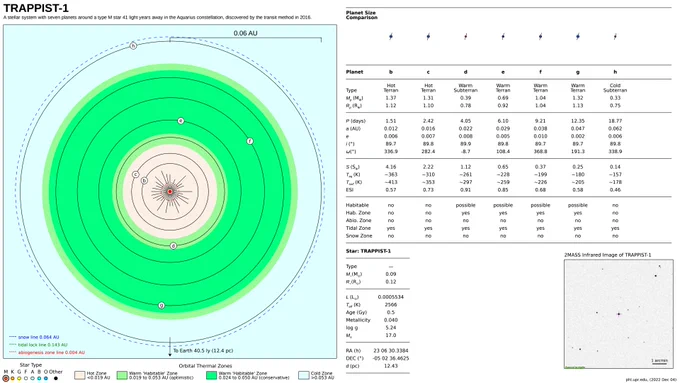This screenshot has height=383, width=680.
Task: Click the To Earth direction arrow
Action: (x=170, y=347)
